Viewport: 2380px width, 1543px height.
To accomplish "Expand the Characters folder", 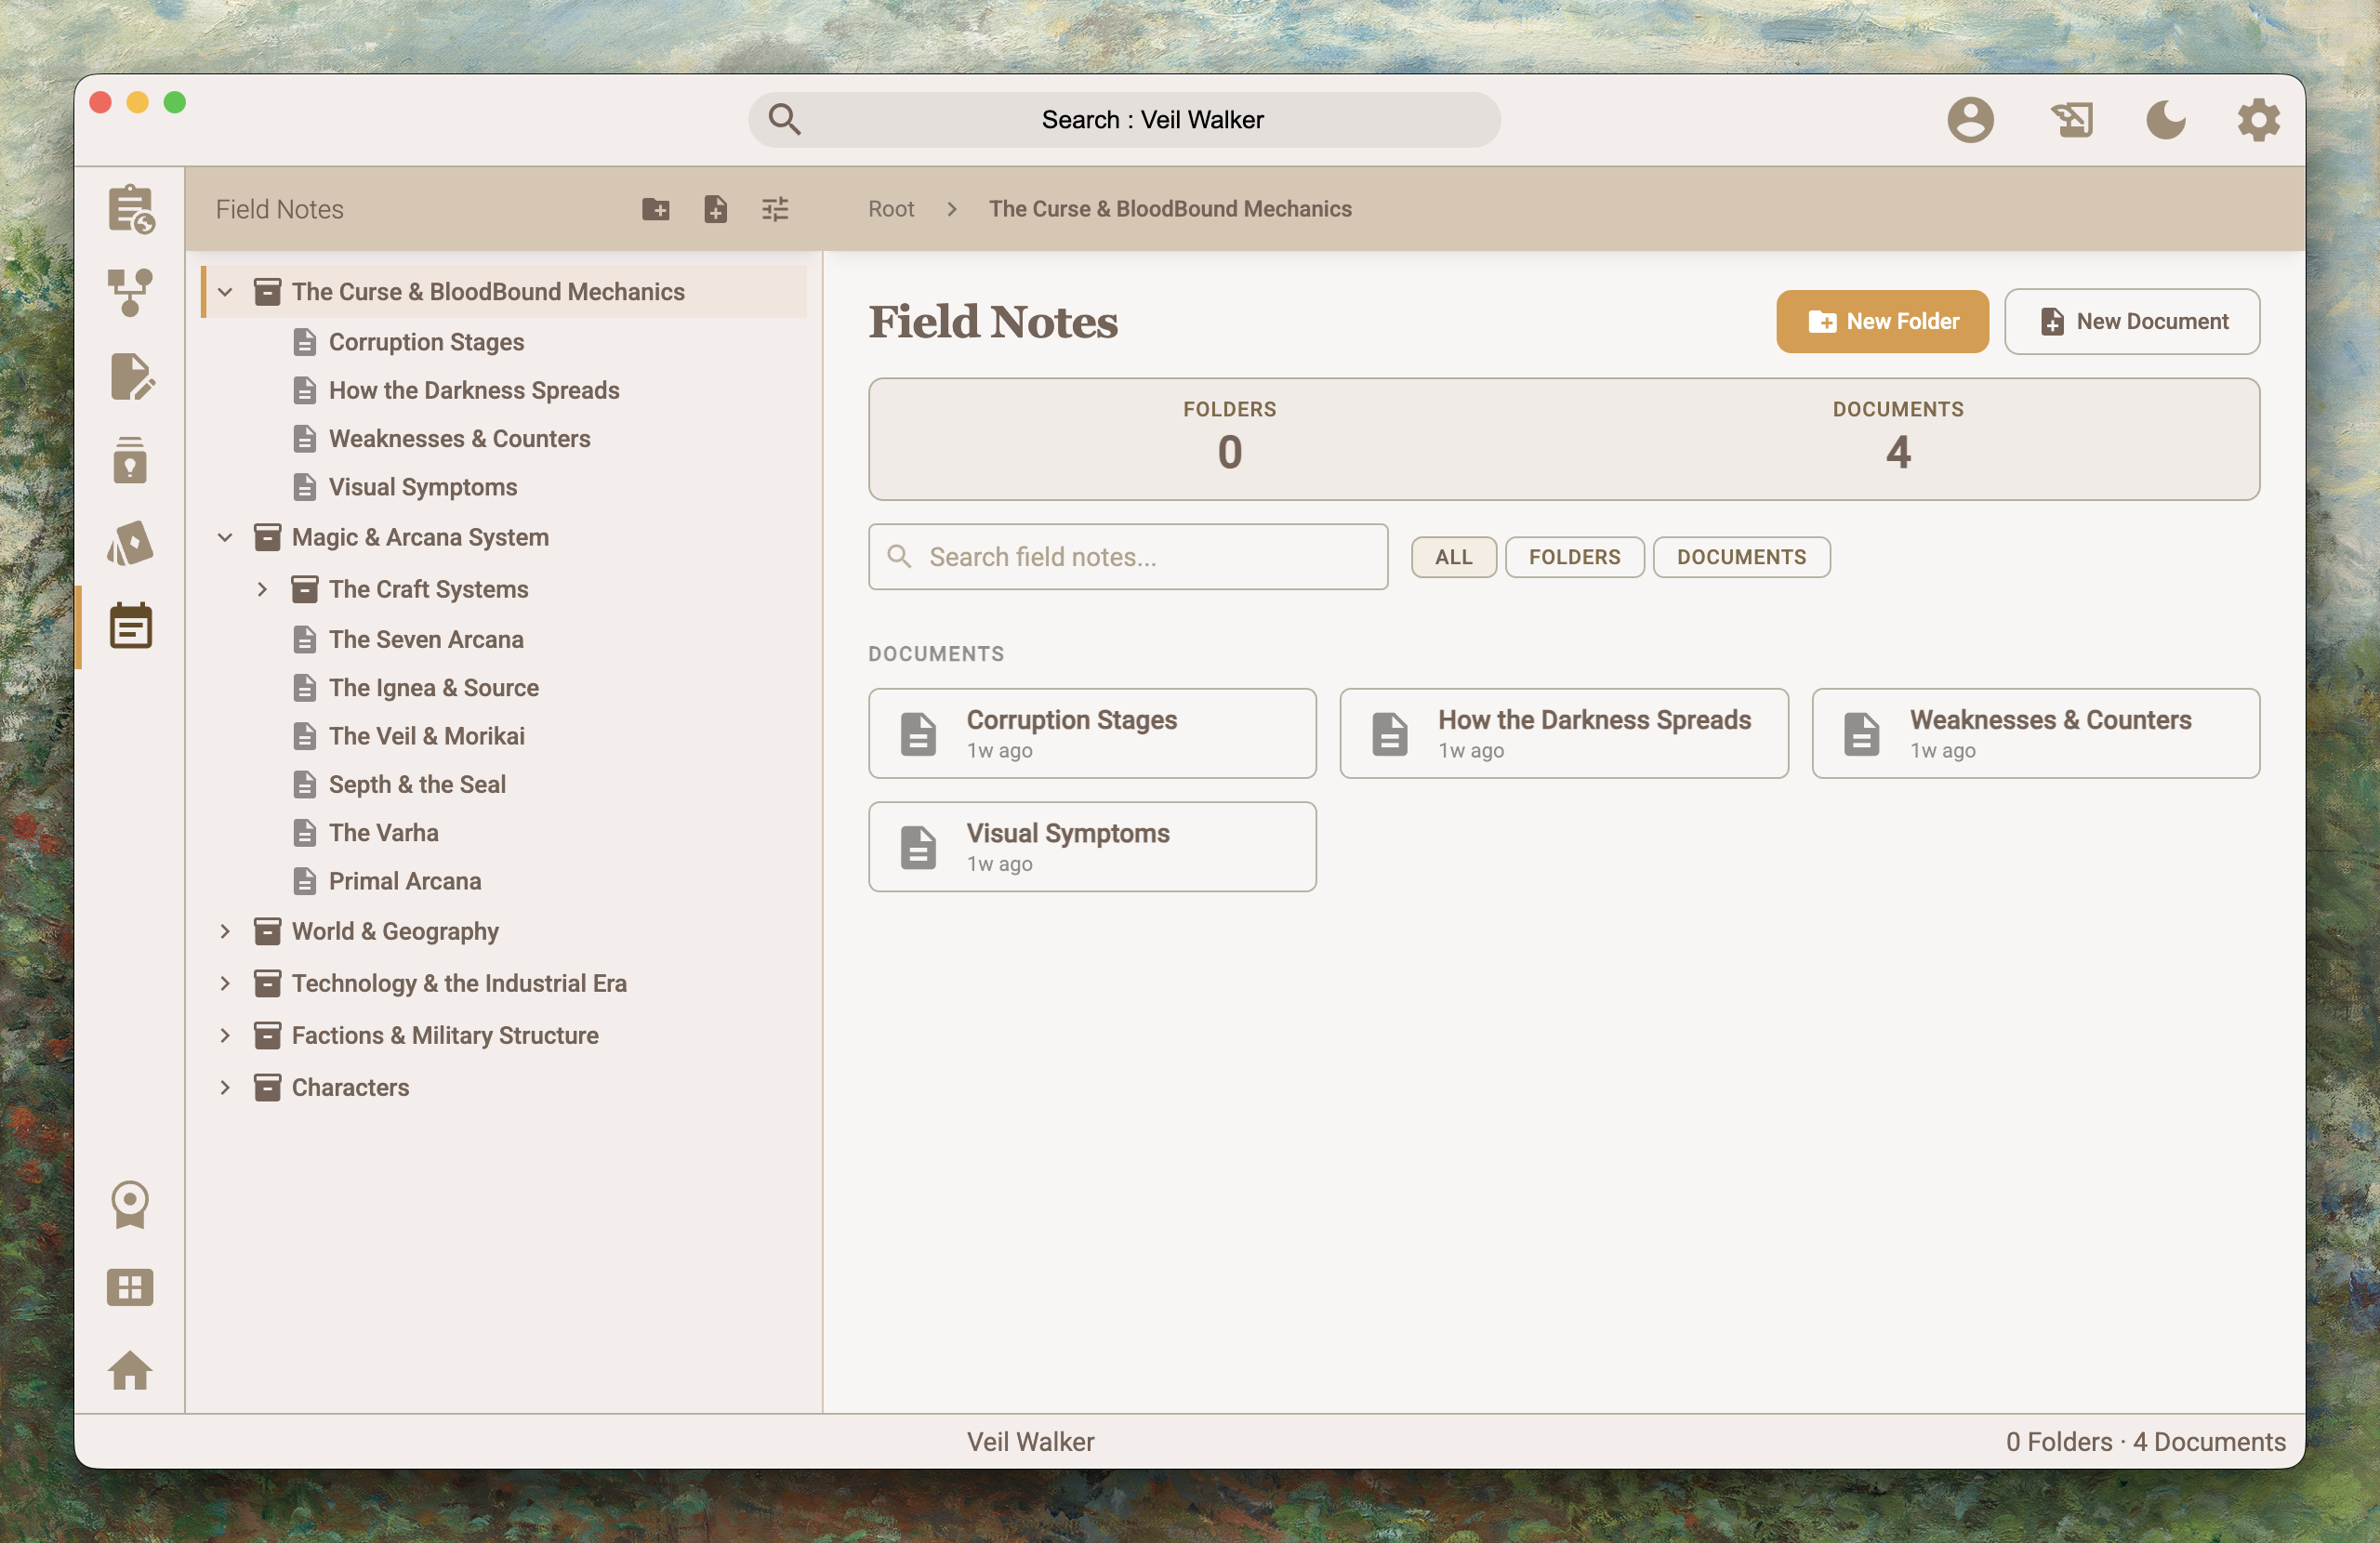I will tap(224, 1087).
